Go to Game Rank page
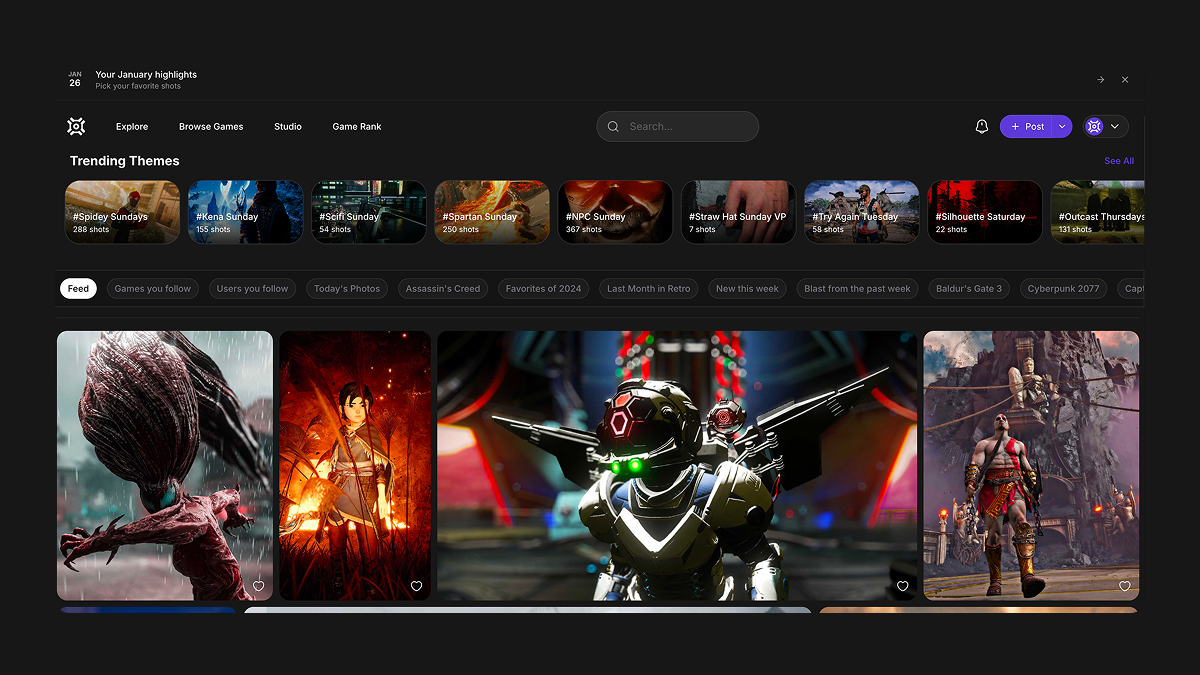 [x=357, y=127]
